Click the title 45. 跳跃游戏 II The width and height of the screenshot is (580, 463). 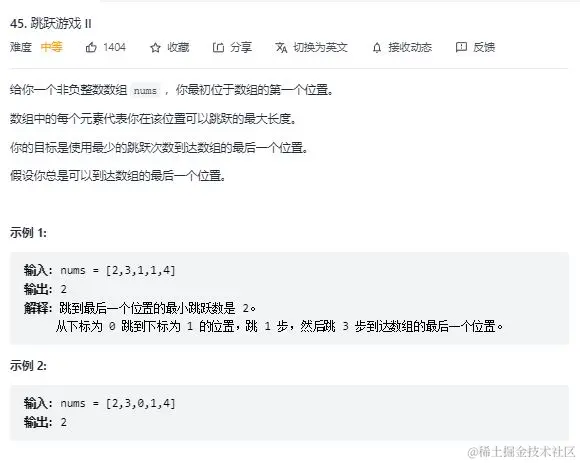pos(51,24)
